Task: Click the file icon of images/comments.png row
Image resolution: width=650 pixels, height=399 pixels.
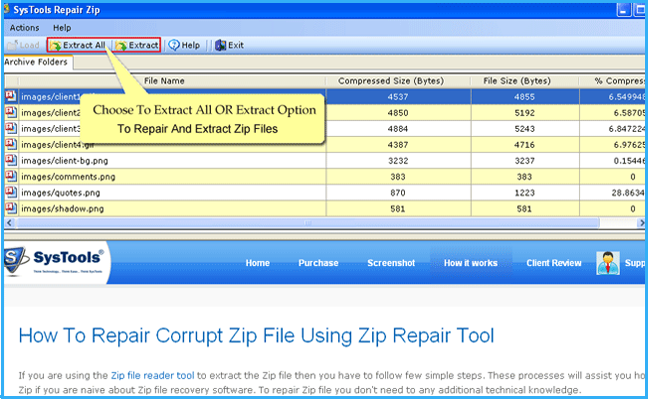Action: pos(11,177)
